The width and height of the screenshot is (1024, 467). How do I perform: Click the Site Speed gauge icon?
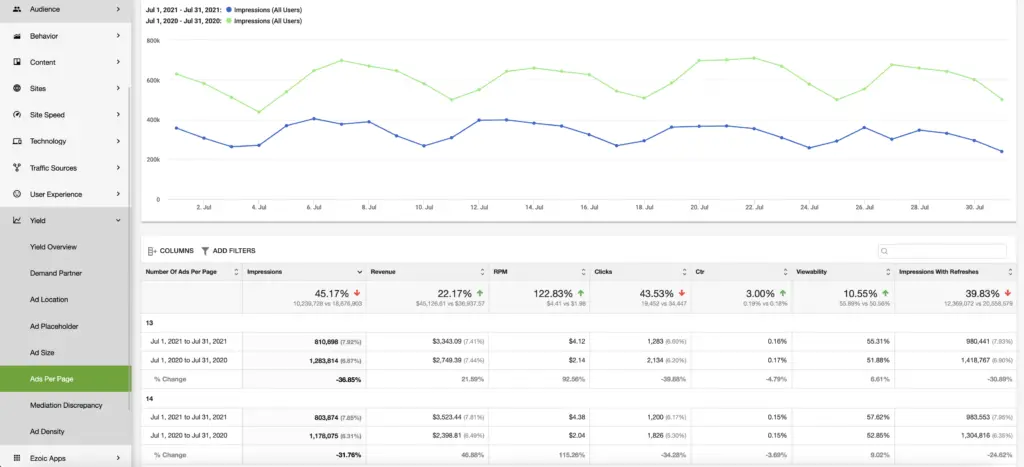pos(17,114)
